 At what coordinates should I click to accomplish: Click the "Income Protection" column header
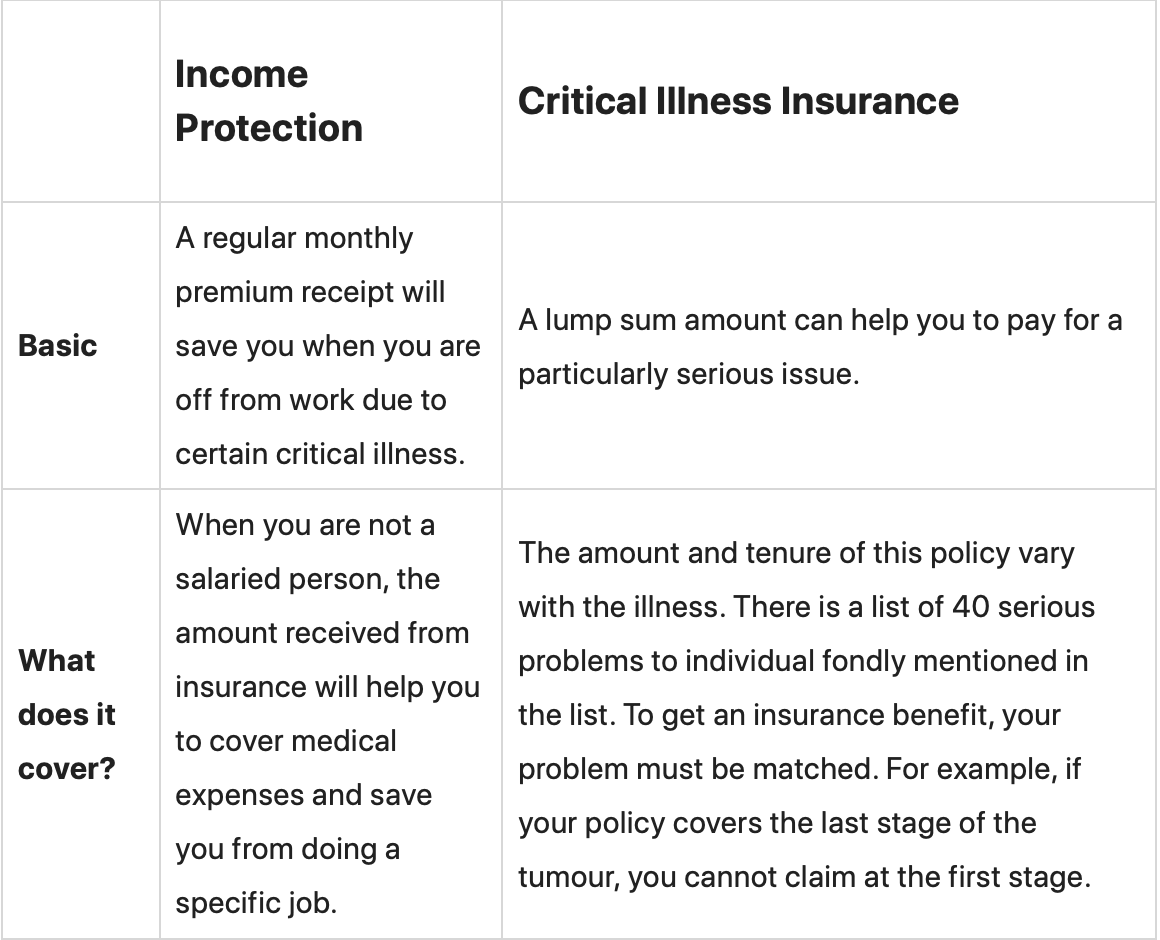click(x=268, y=101)
